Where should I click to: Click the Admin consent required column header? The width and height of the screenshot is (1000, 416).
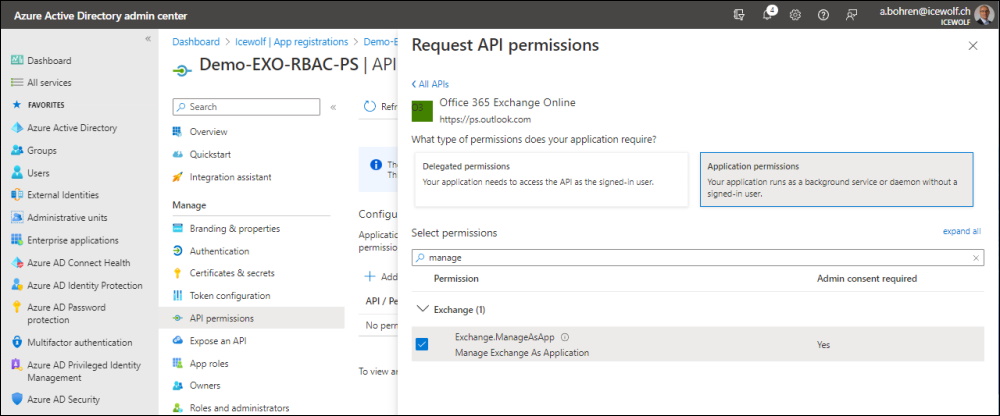click(x=867, y=279)
